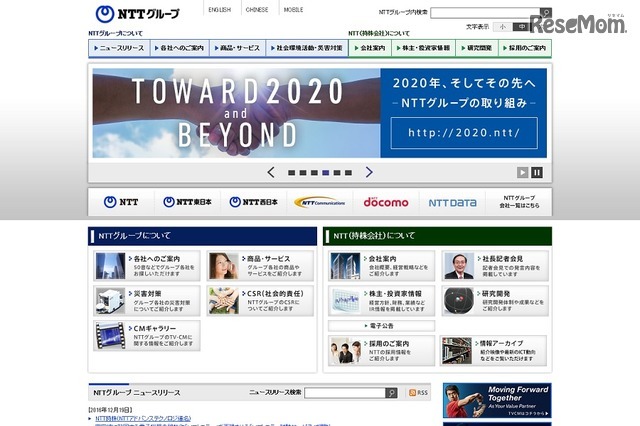This screenshot has width=640, height=426.
Task: Open the 株主・投資家情報 menu item
Action: click(424, 48)
